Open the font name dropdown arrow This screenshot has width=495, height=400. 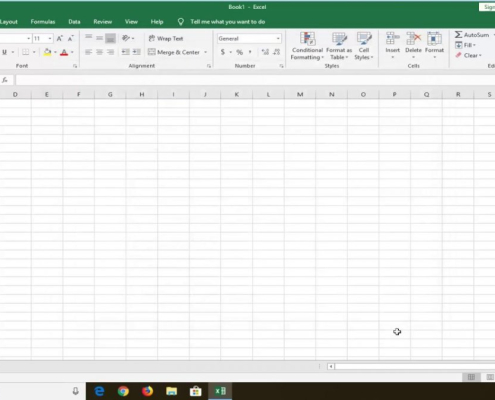pos(28,39)
